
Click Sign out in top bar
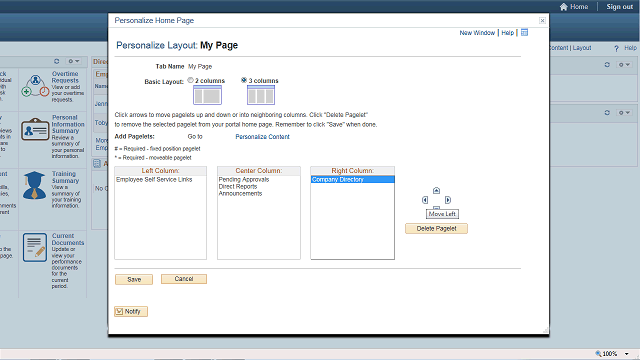pyautogui.click(x=620, y=7)
